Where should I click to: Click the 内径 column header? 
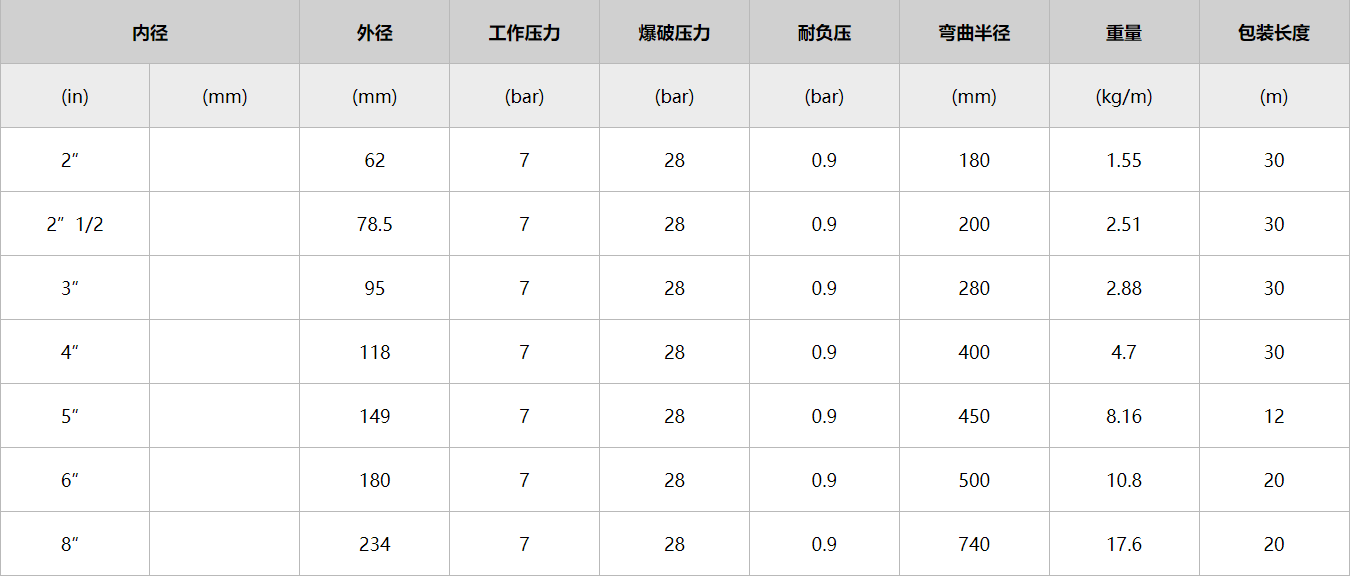coord(150,33)
